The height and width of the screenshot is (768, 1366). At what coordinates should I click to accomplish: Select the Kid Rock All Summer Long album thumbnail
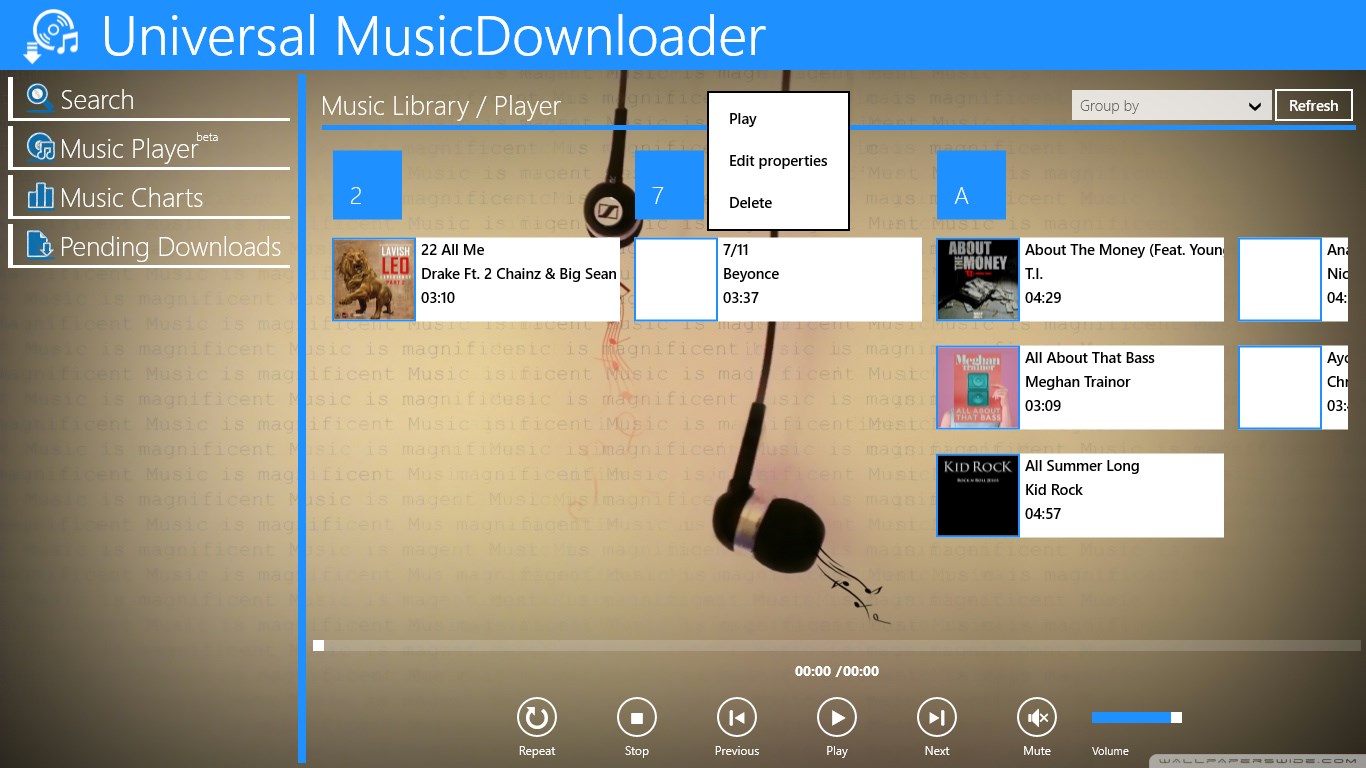977,494
